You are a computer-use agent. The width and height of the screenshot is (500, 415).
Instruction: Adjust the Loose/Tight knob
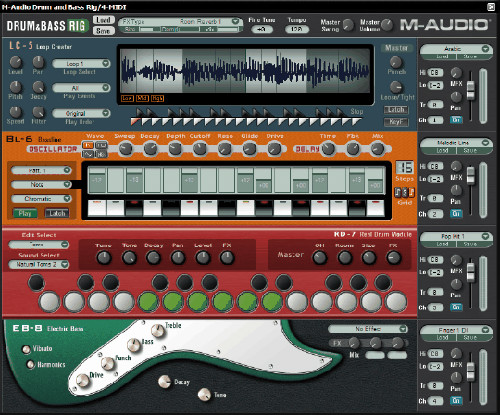pyautogui.click(x=396, y=87)
